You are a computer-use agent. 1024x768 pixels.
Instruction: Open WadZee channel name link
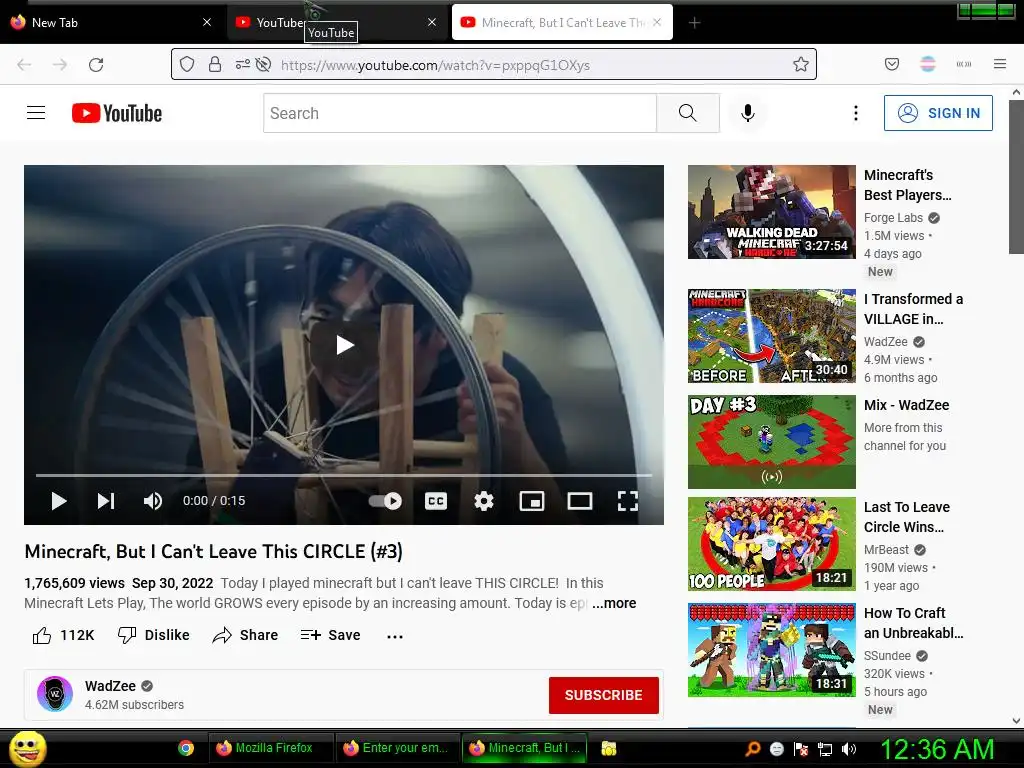(x=110, y=686)
